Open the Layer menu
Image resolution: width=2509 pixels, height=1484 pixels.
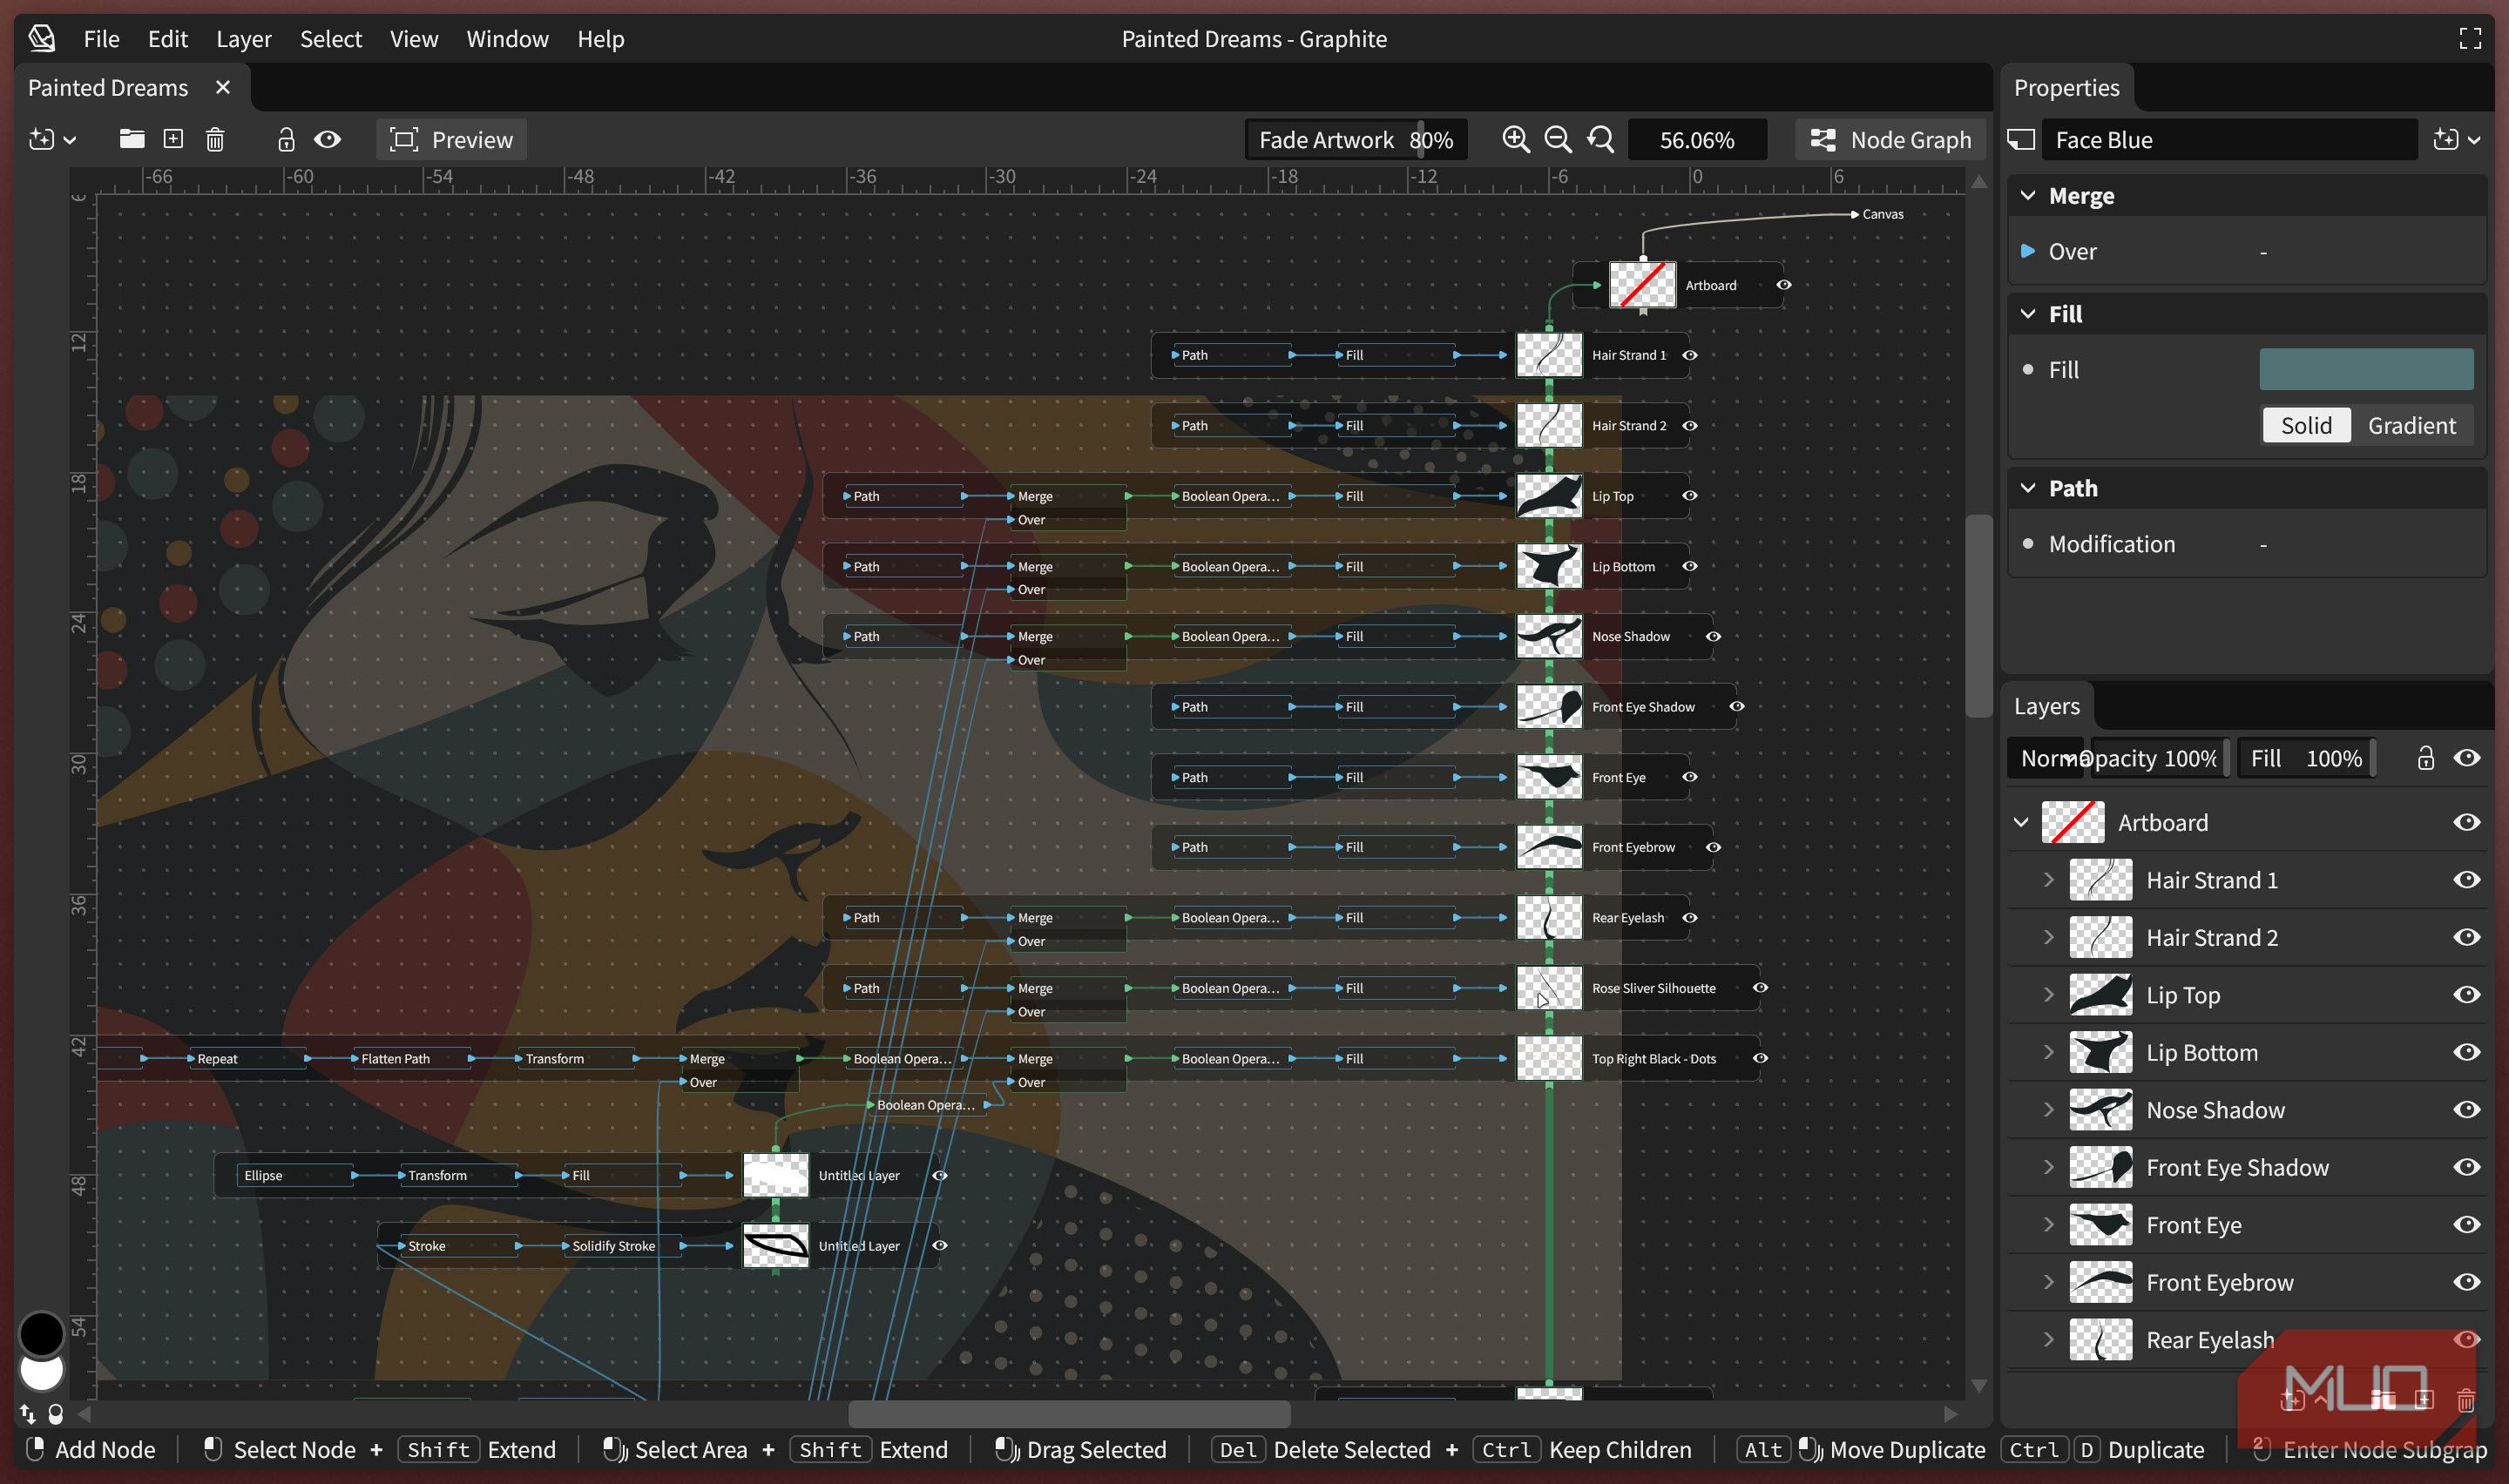[244, 38]
